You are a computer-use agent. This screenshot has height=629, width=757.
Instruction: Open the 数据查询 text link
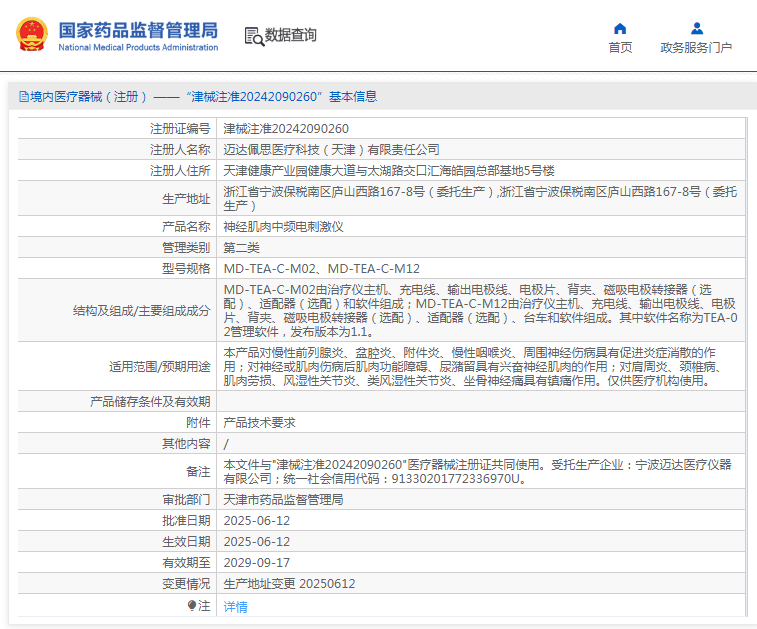(290, 36)
